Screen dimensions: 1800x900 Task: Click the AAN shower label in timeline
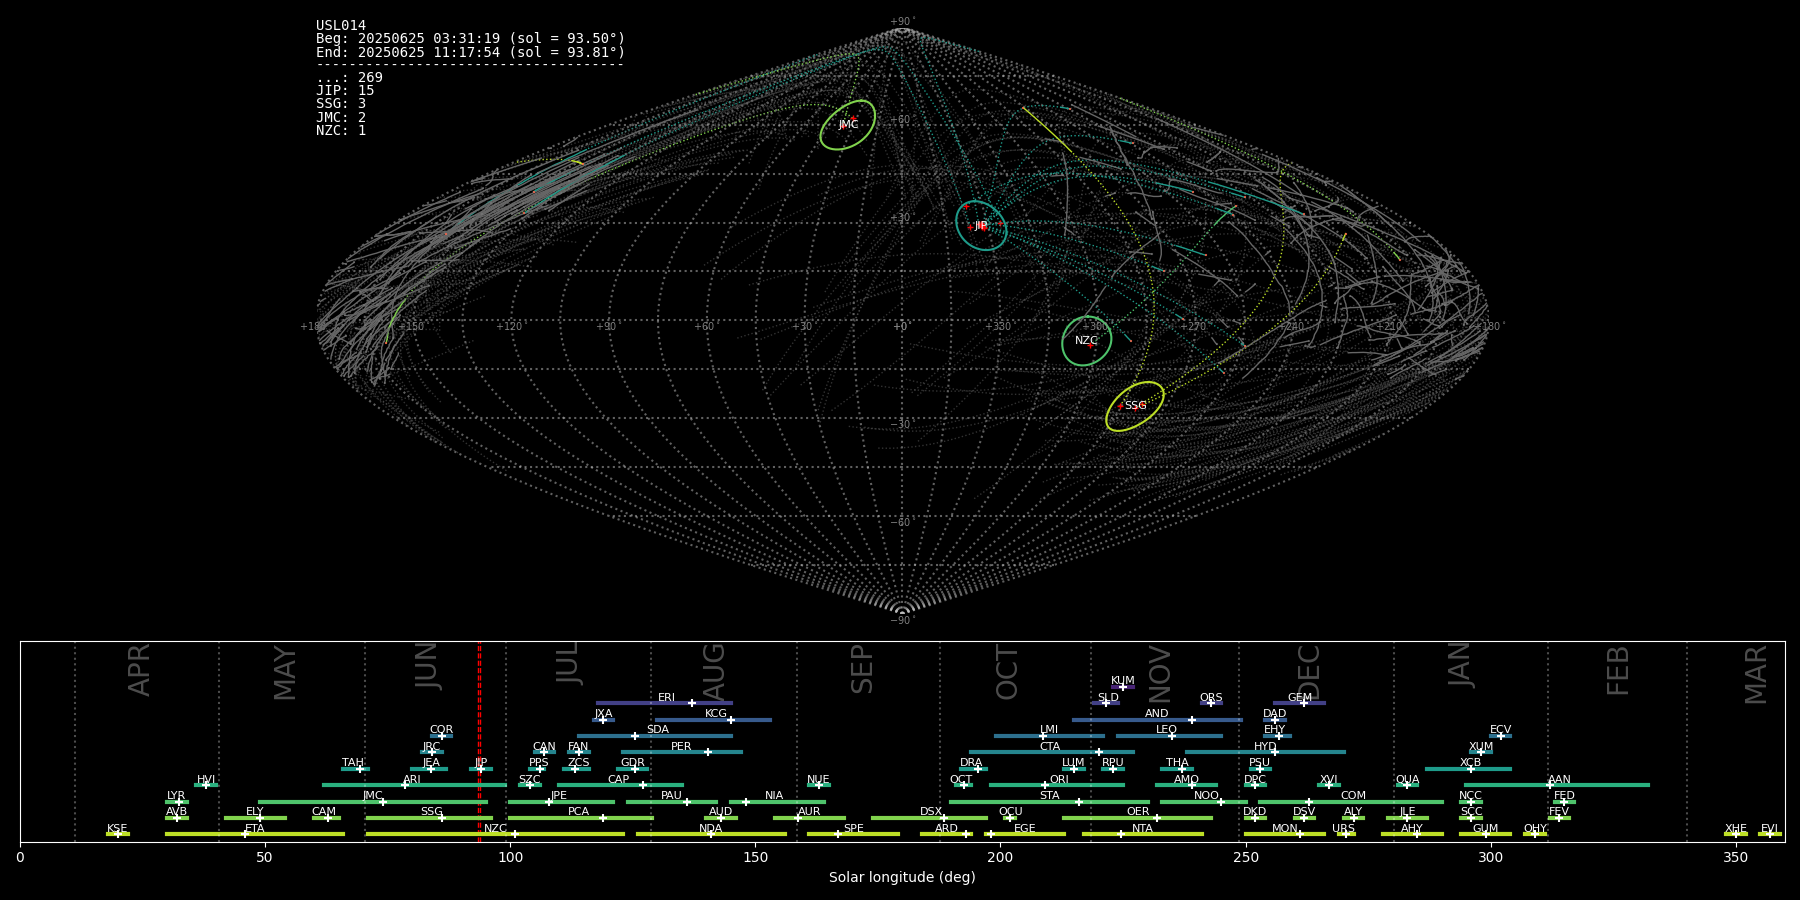point(1559,780)
